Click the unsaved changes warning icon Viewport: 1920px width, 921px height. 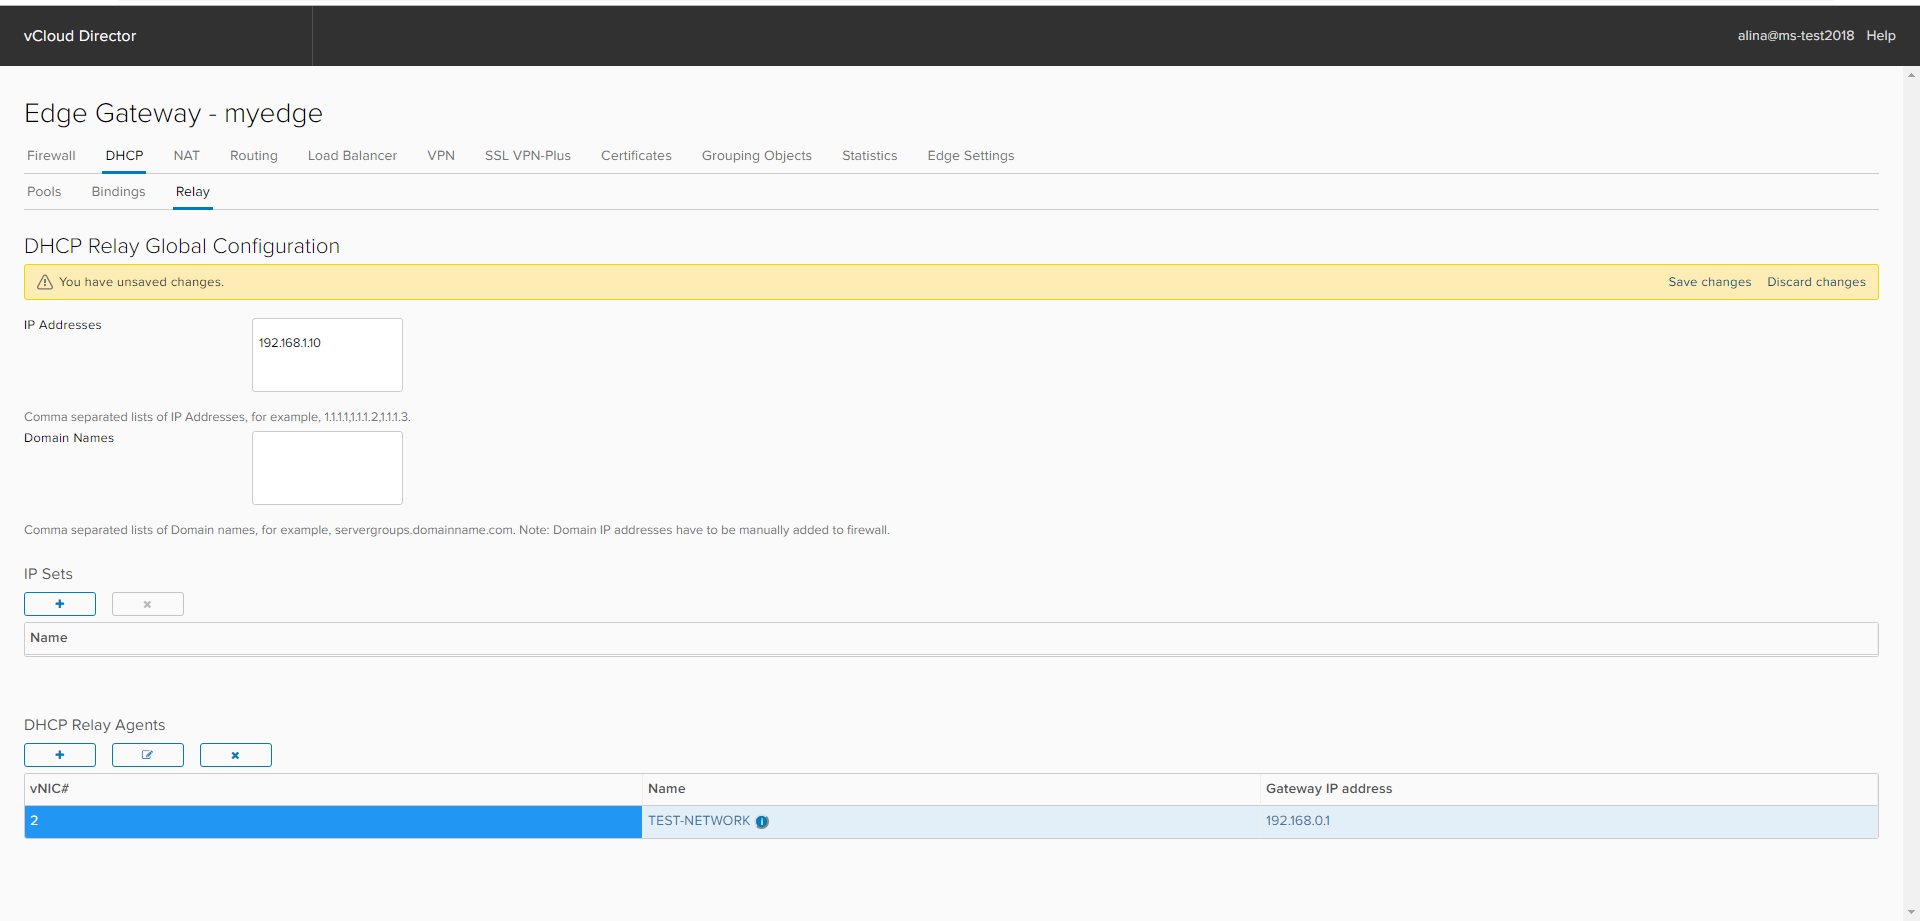point(45,282)
